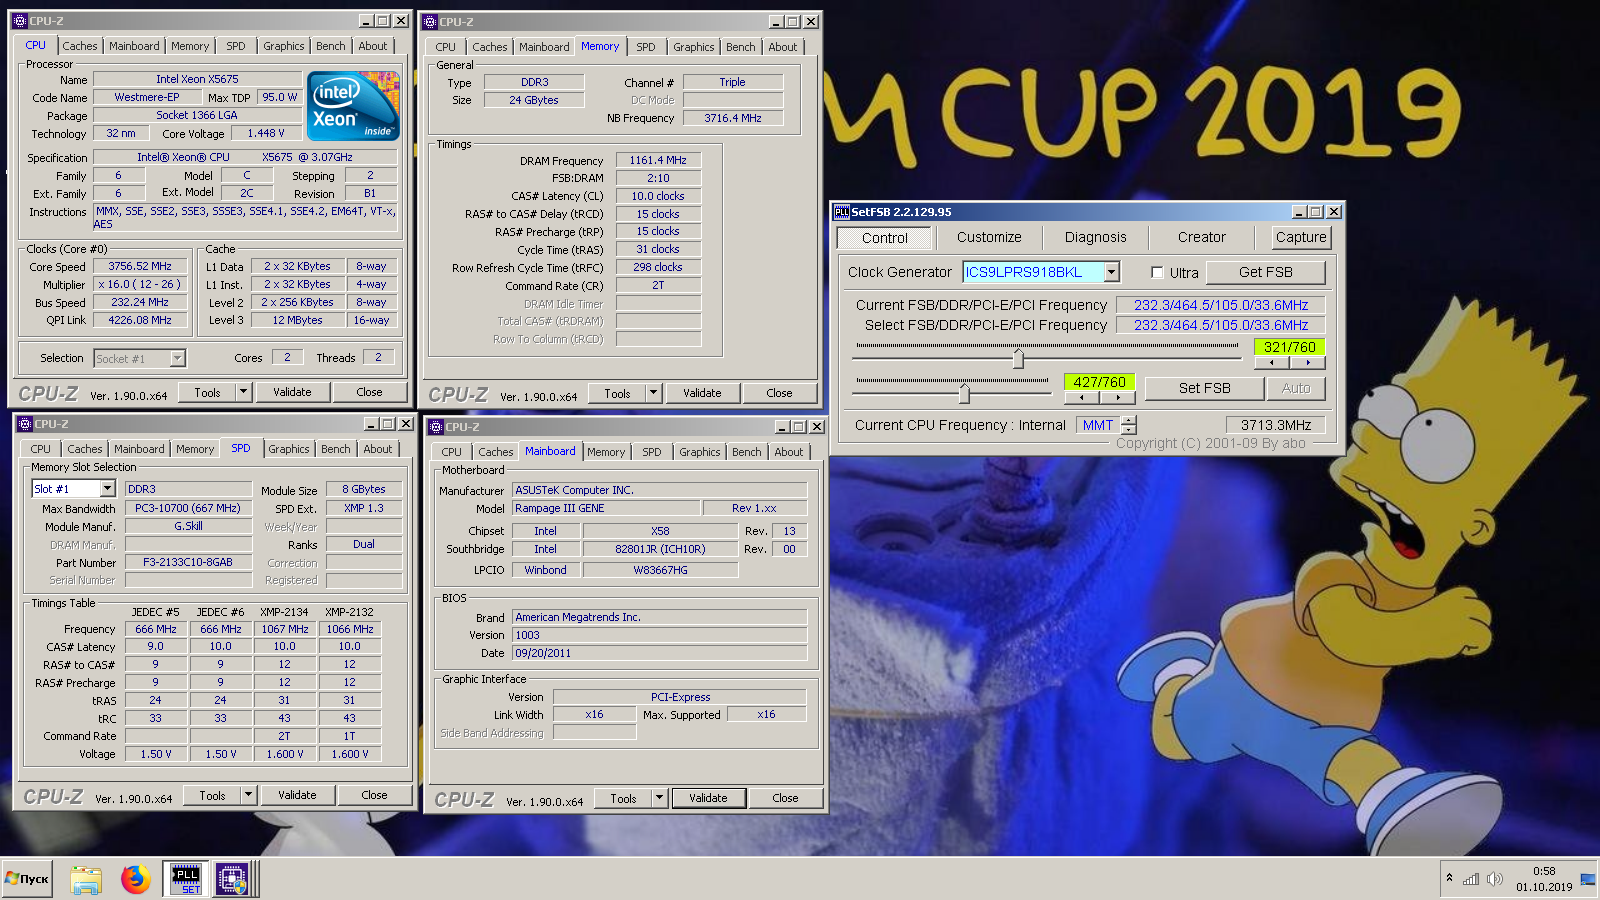Click the Rampage III GENE model field
The width and height of the screenshot is (1600, 900).
pos(605,508)
